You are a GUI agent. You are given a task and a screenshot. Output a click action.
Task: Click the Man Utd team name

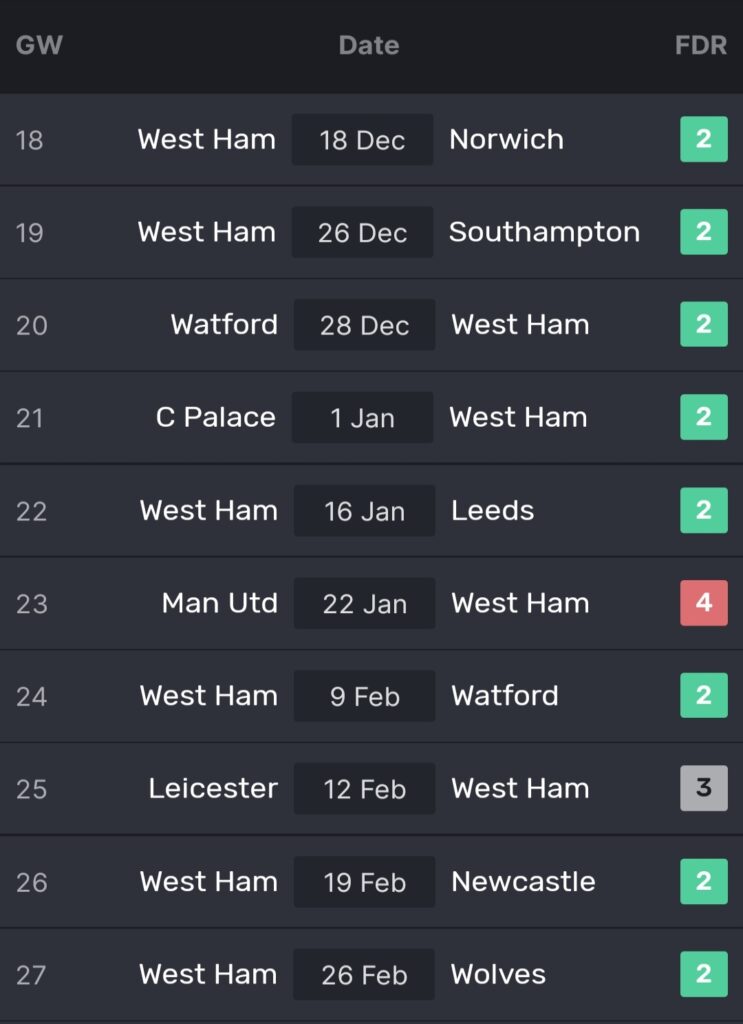click(x=220, y=603)
